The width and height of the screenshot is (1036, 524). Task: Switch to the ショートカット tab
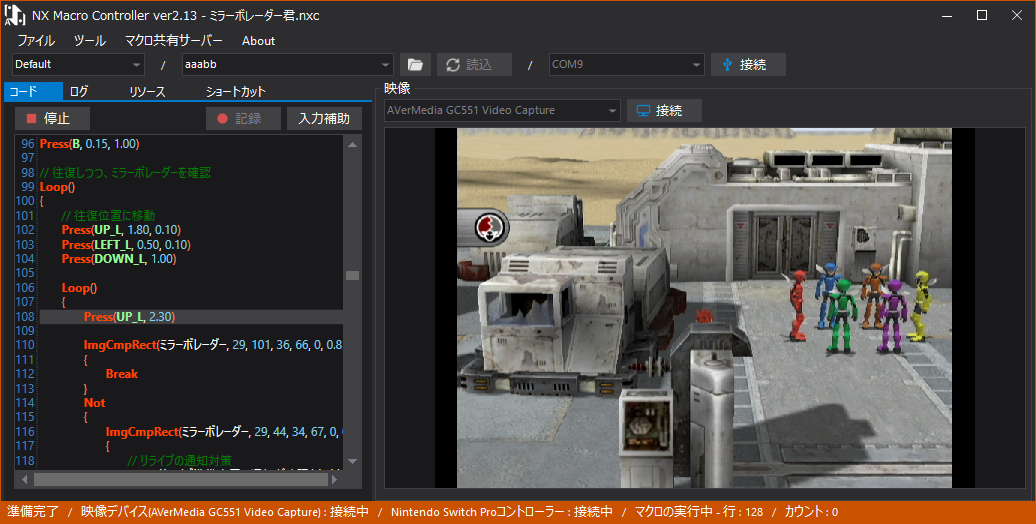[235, 91]
